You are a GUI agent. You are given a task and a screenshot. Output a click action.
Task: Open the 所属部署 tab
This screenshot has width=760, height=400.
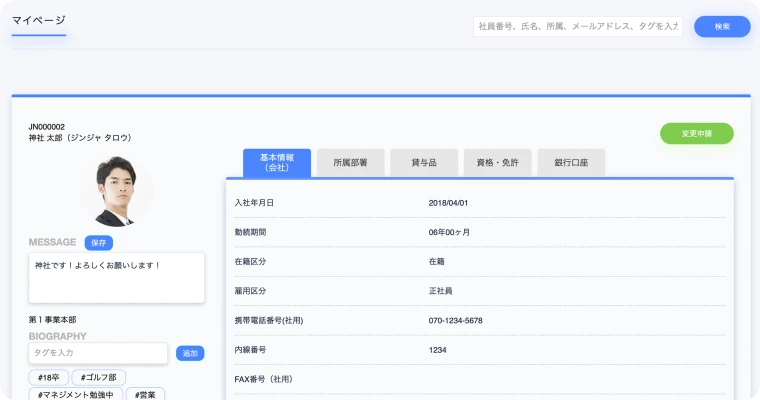tap(350, 163)
